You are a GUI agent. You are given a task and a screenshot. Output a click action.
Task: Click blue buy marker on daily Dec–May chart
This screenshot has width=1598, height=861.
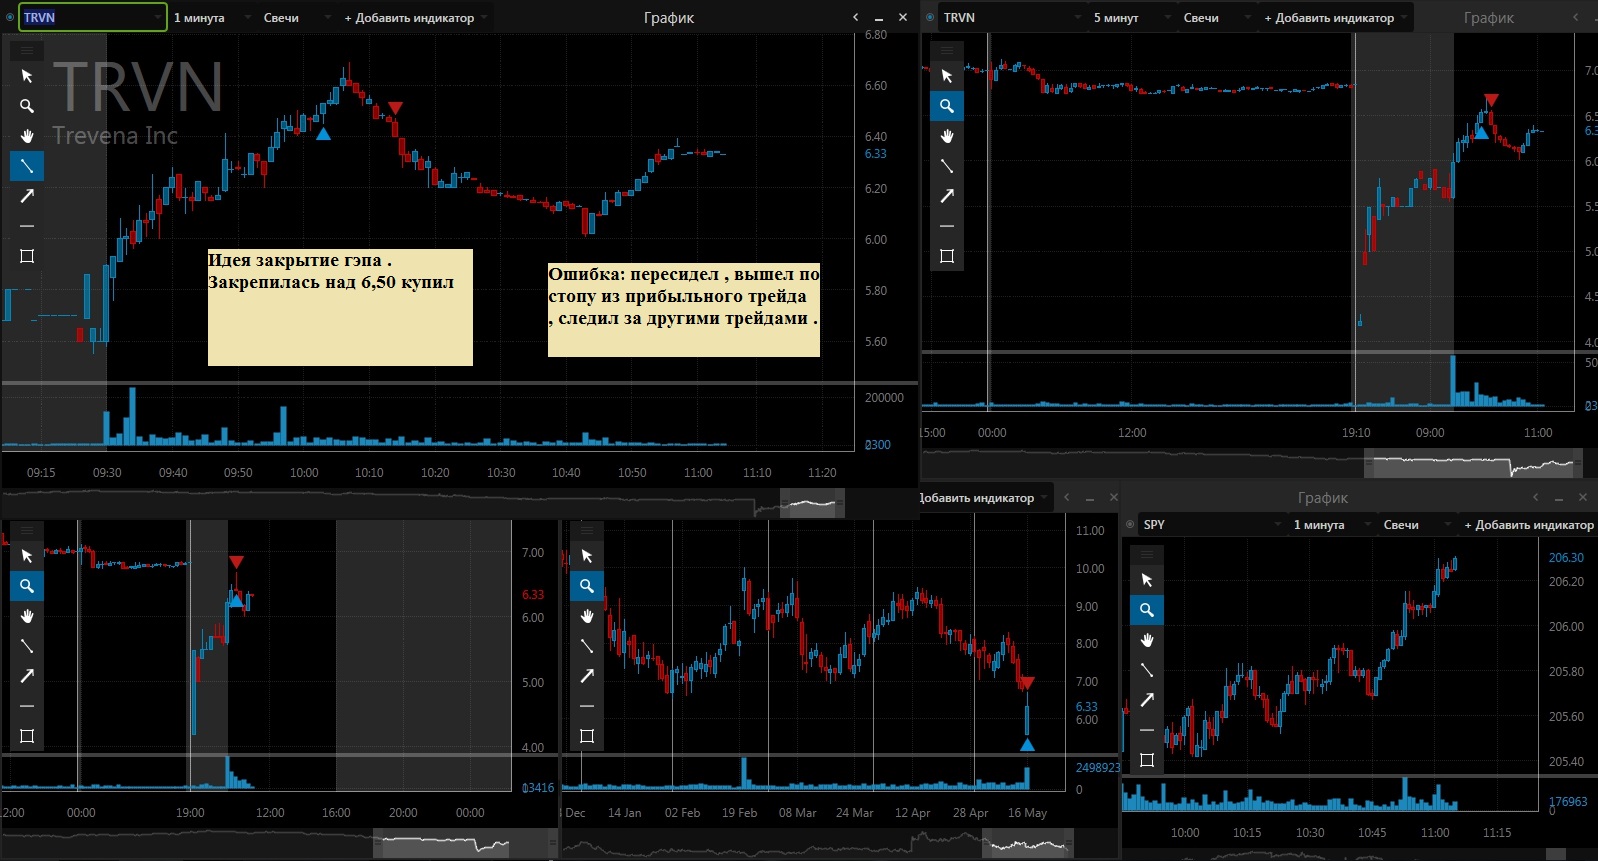(1027, 745)
